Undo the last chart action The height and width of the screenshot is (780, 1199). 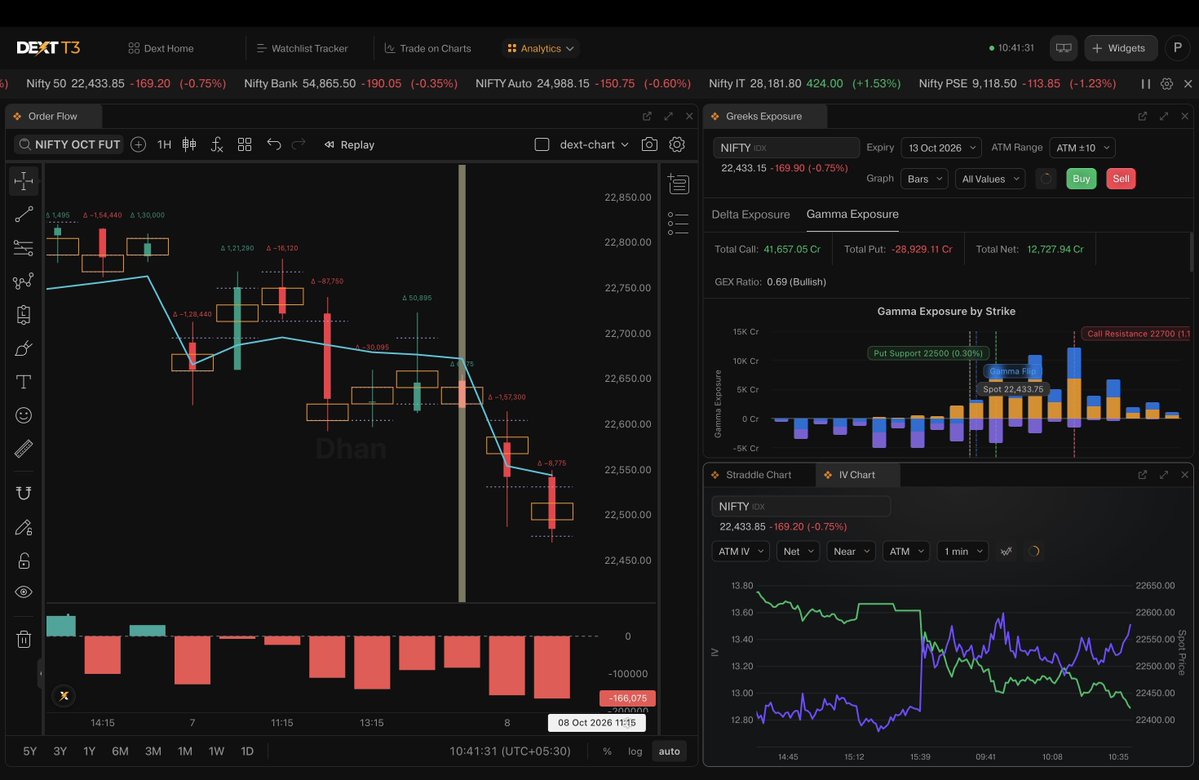click(274, 145)
